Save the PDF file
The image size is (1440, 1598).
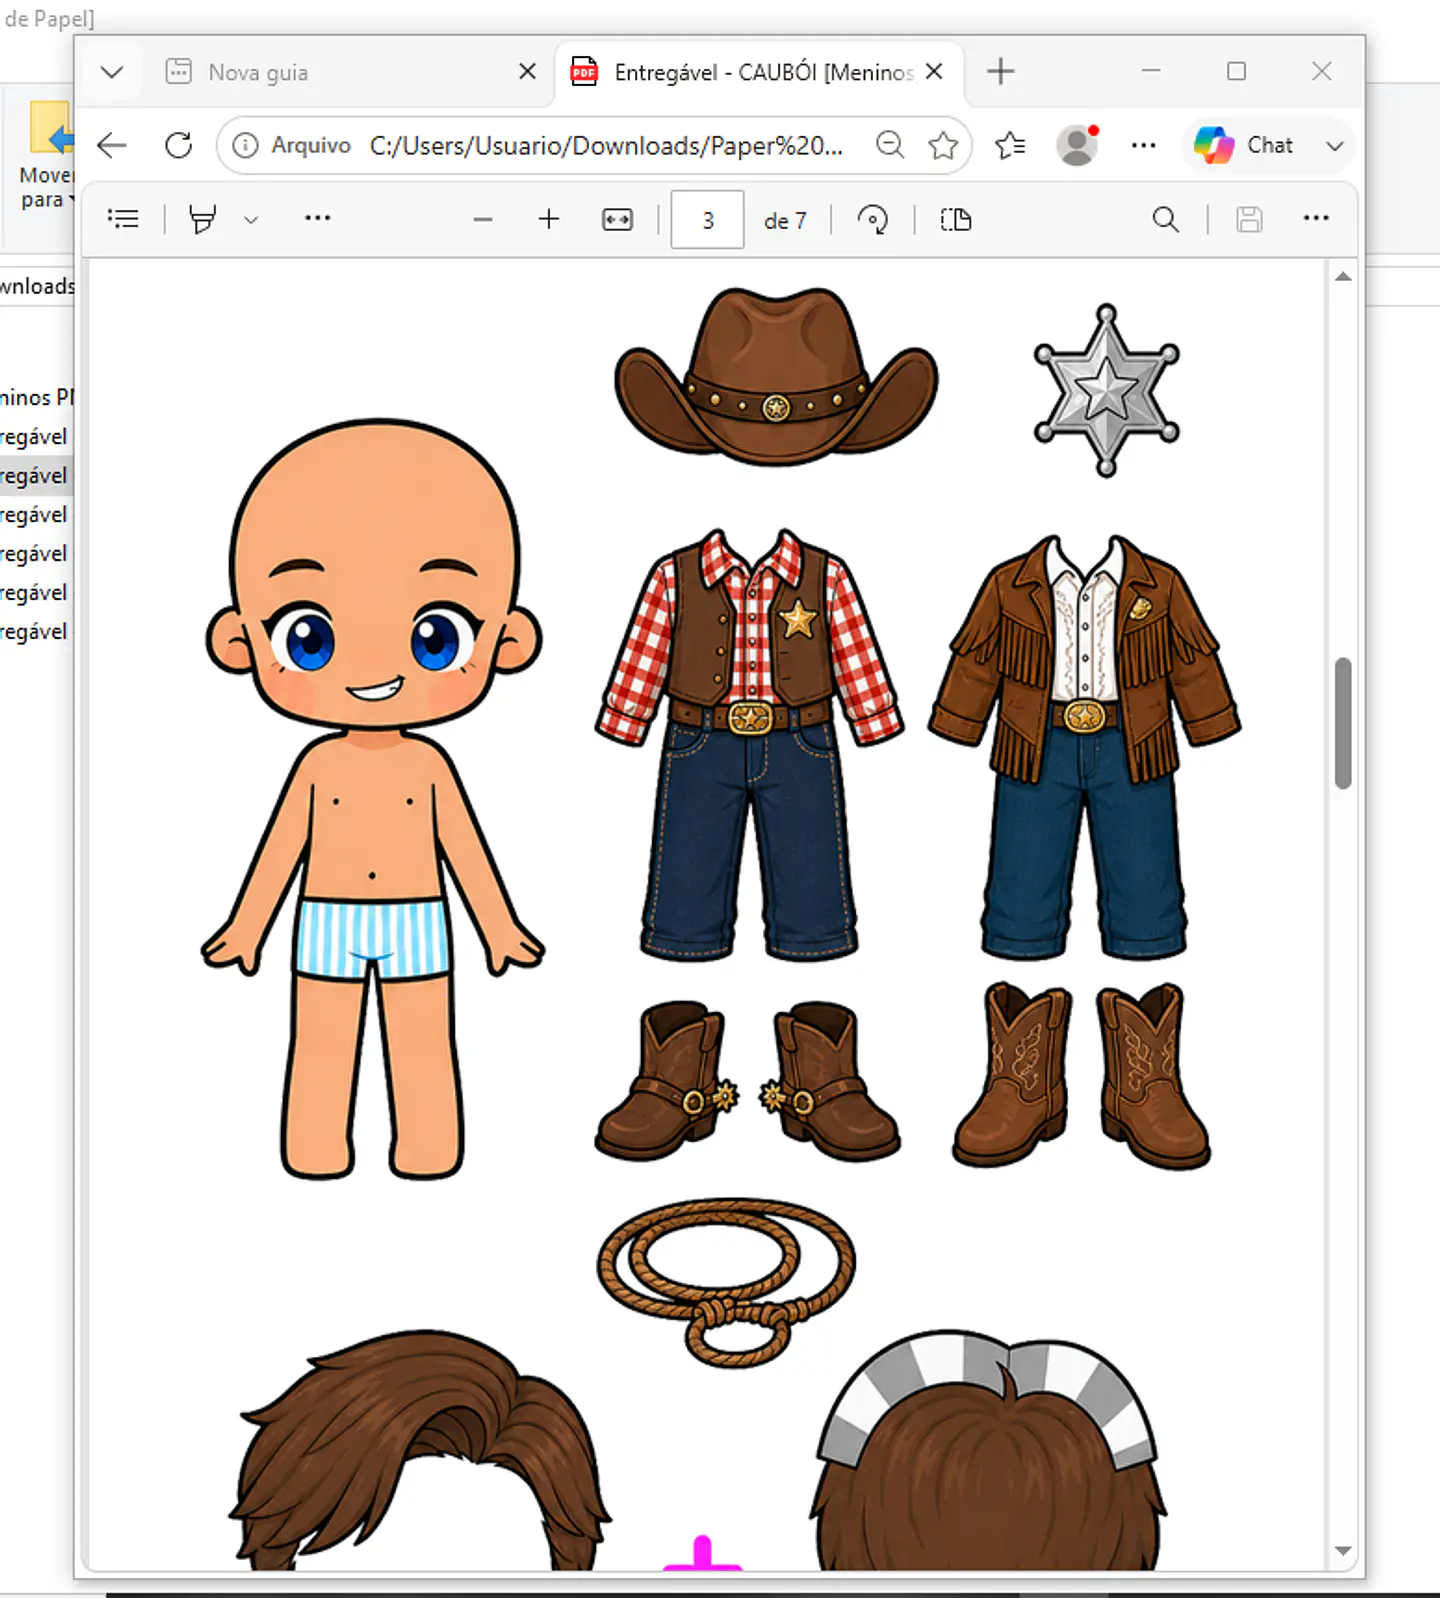pyautogui.click(x=1249, y=219)
